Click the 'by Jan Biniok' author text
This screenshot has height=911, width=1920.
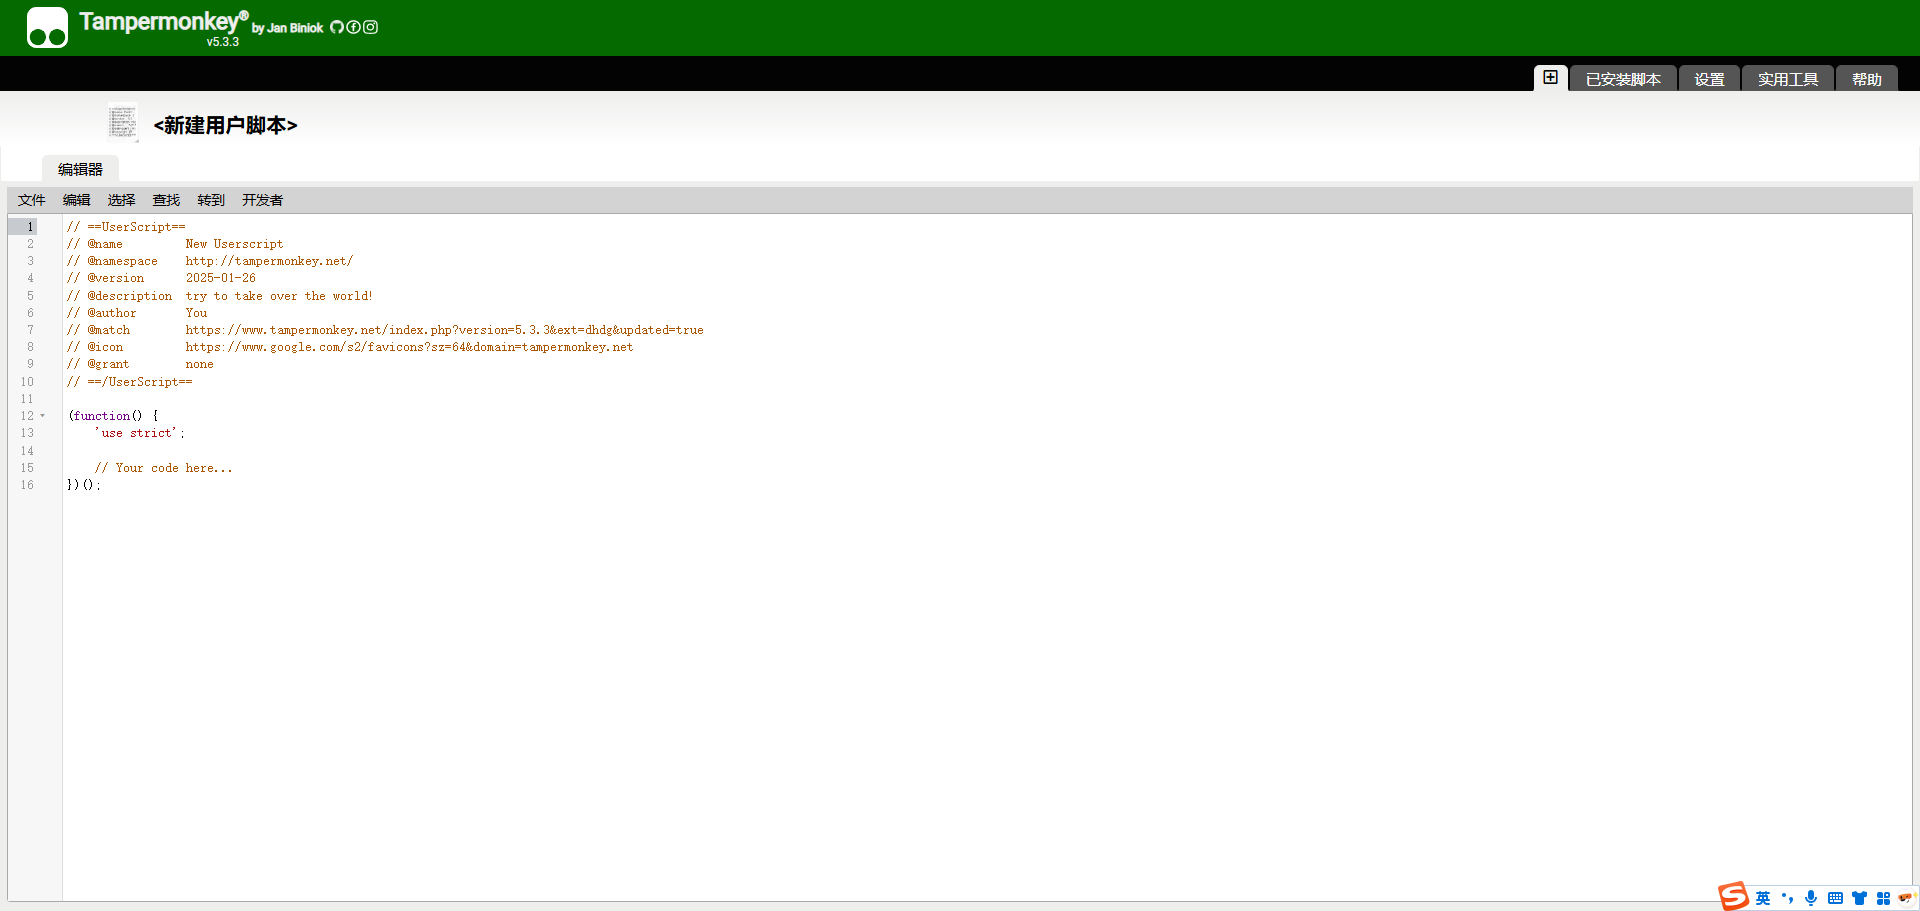pyautogui.click(x=288, y=28)
